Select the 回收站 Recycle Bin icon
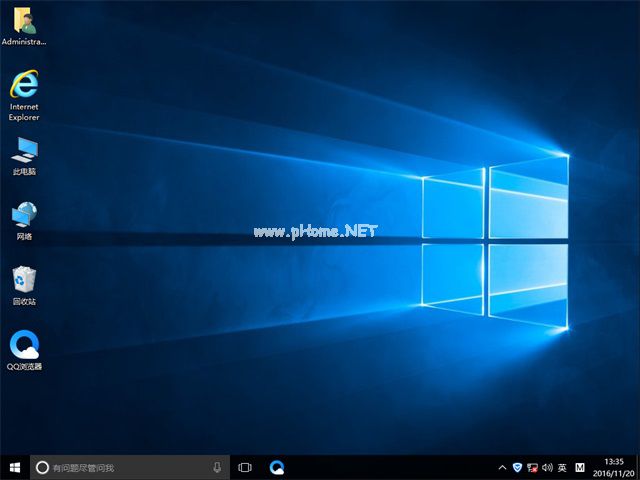This screenshot has height=480, width=640. [x=24, y=286]
